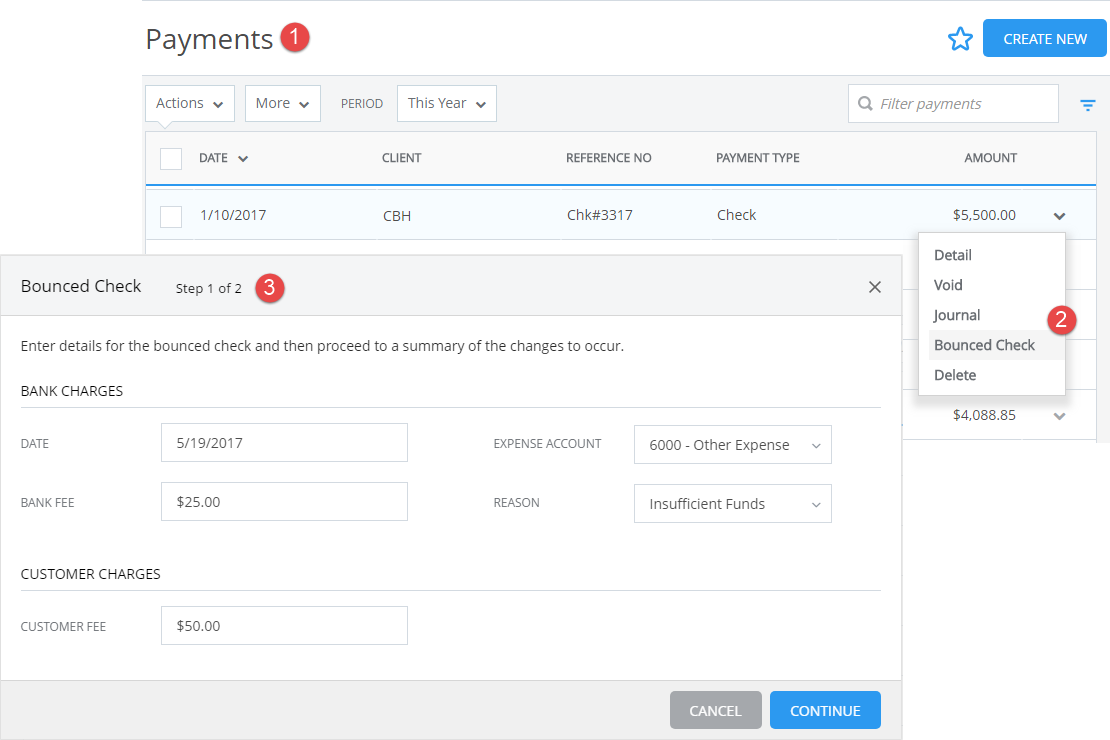Select all payments using header checkbox

[170, 158]
